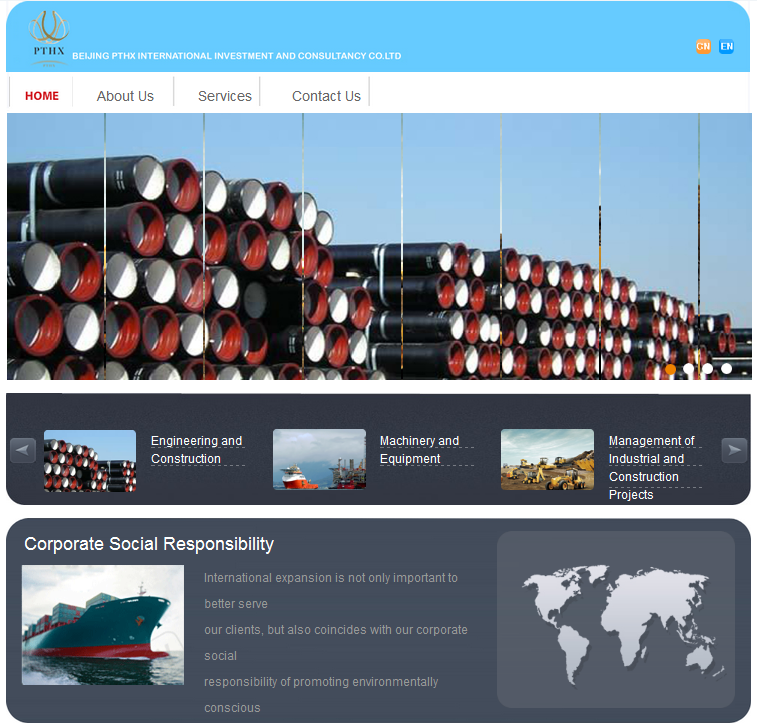Open the construction vehicles thumbnail
Image resolution: width=757 pixels, height=727 pixels.
[547, 459]
